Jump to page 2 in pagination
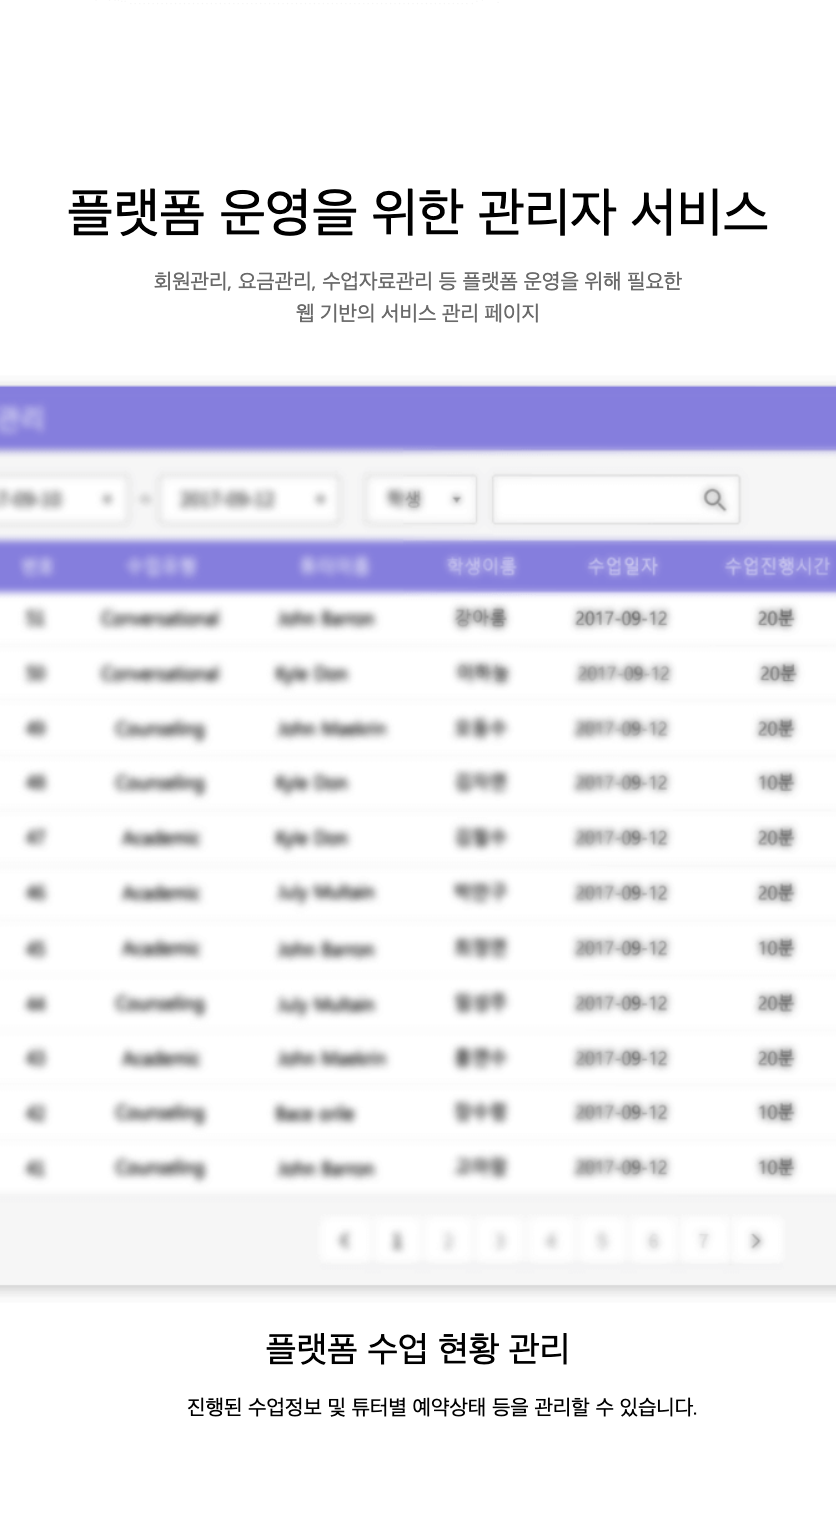836x1532 pixels. (x=448, y=1241)
